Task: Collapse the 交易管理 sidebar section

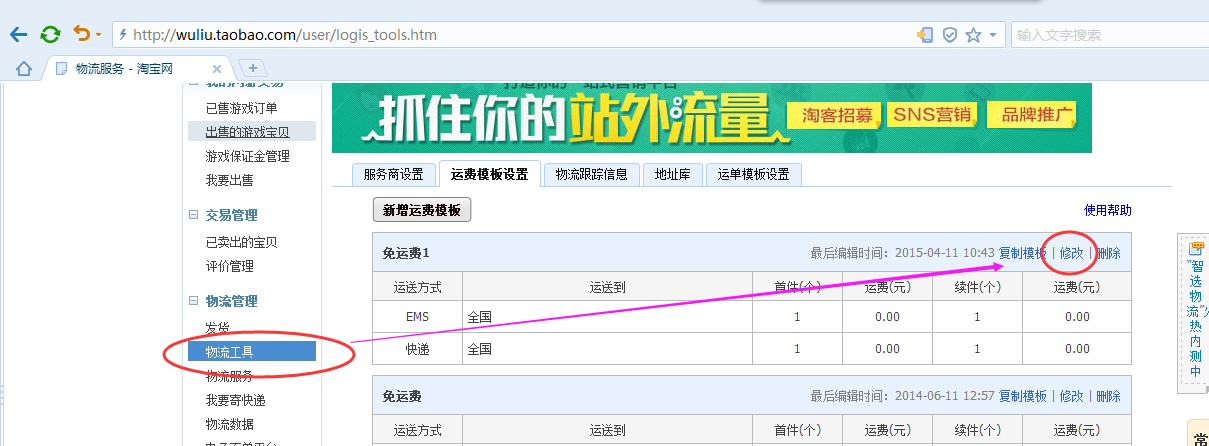Action: [194, 215]
